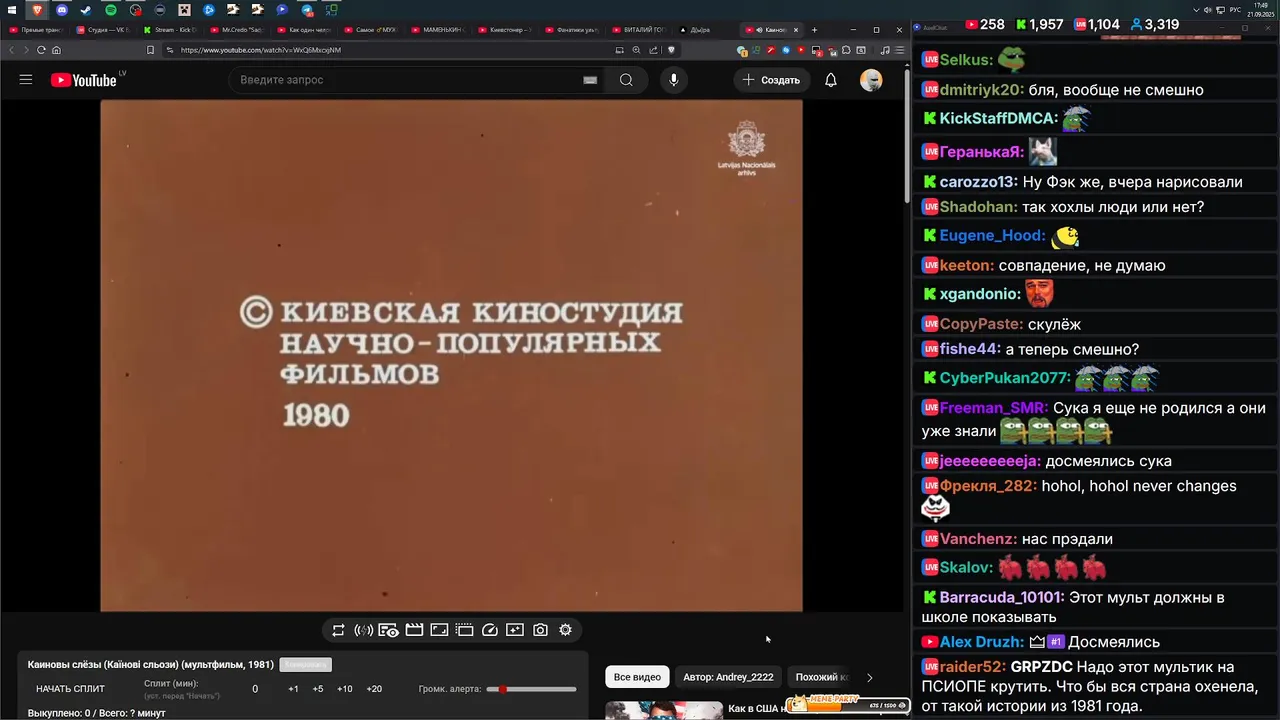The height and width of the screenshot is (720, 1280).
Task: Run search with the magnifier button
Action: 626,80
